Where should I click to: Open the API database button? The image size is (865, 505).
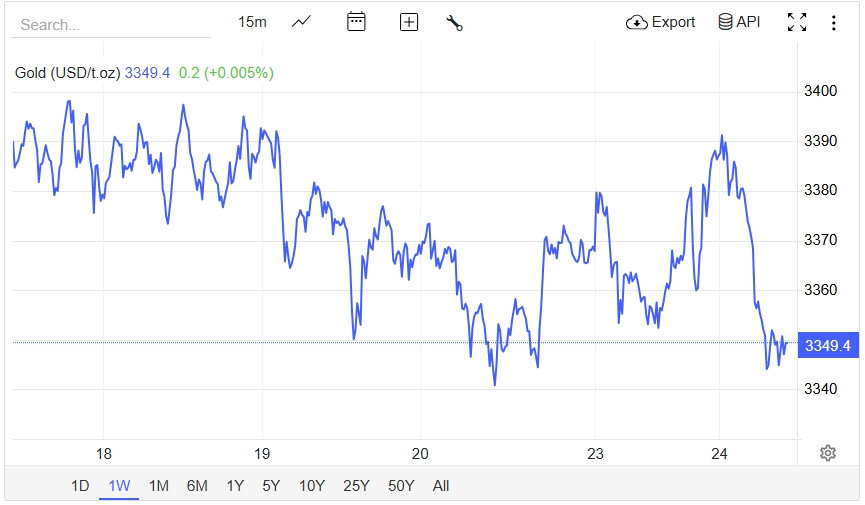coord(739,22)
